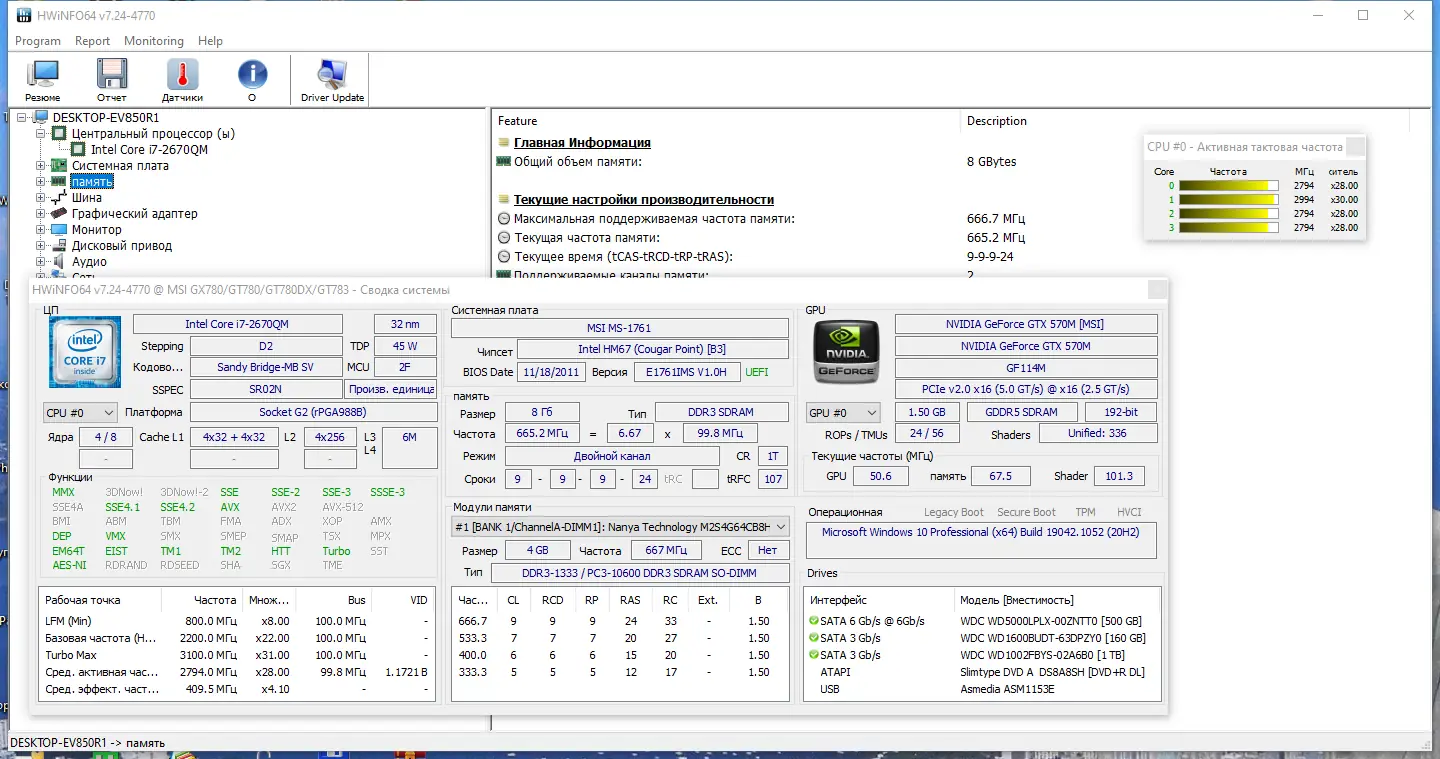Open the memory module BANK 1 dropdown
The height and width of the screenshot is (759, 1440).
[620, 527]
